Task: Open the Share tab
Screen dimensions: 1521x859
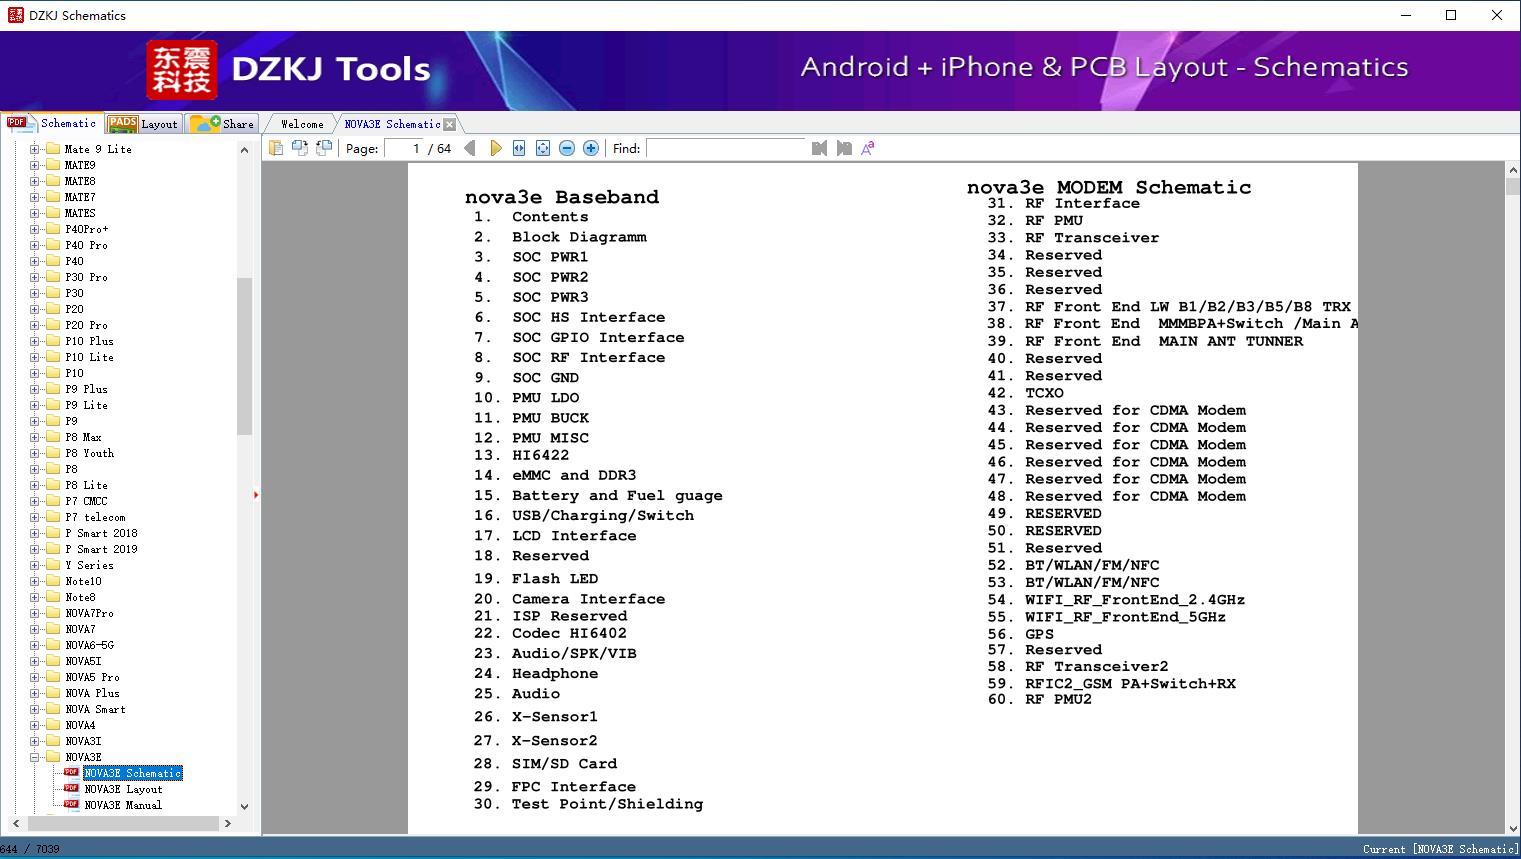Action: tap(222, 124)
